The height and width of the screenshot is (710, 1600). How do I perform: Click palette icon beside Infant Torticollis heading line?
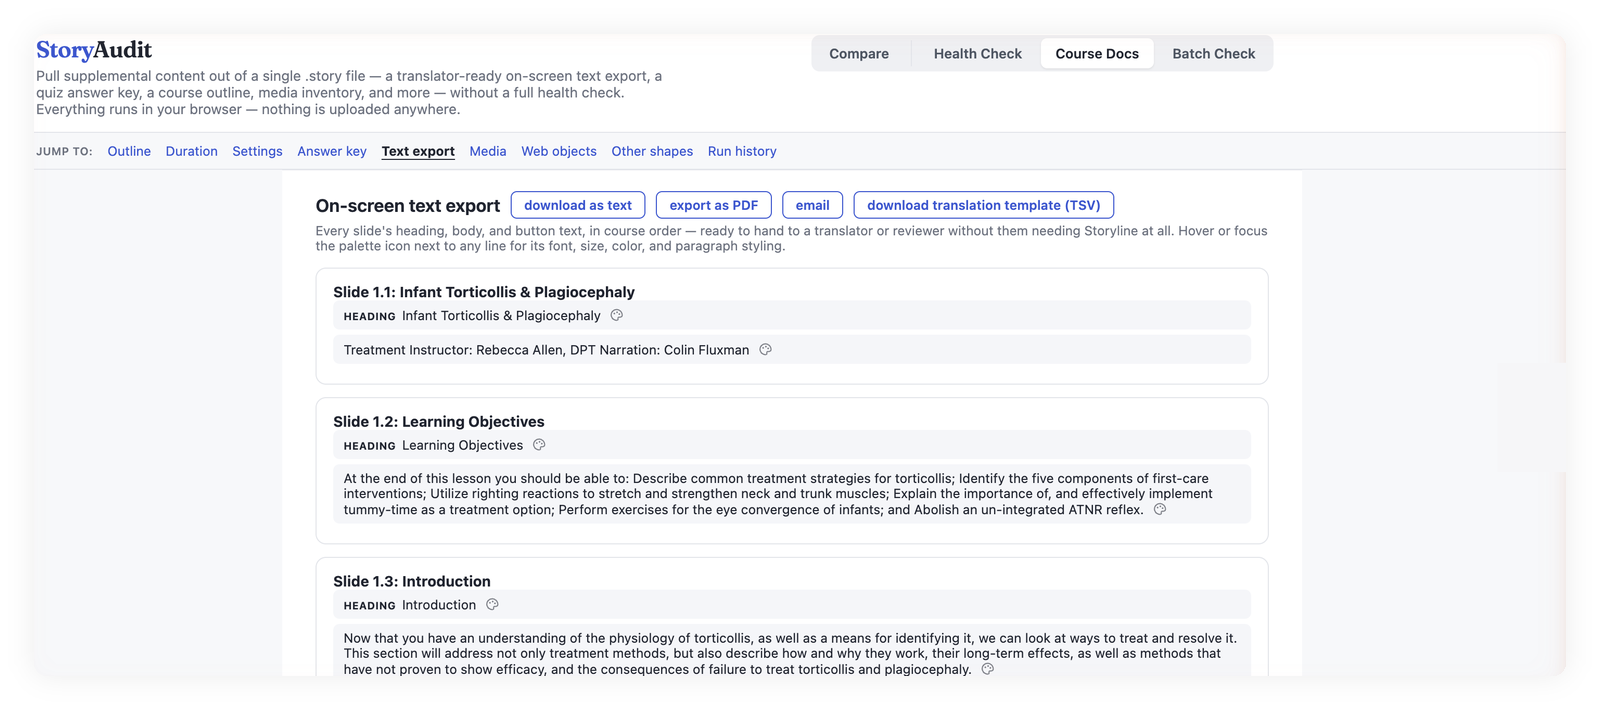tap(617, 315)
